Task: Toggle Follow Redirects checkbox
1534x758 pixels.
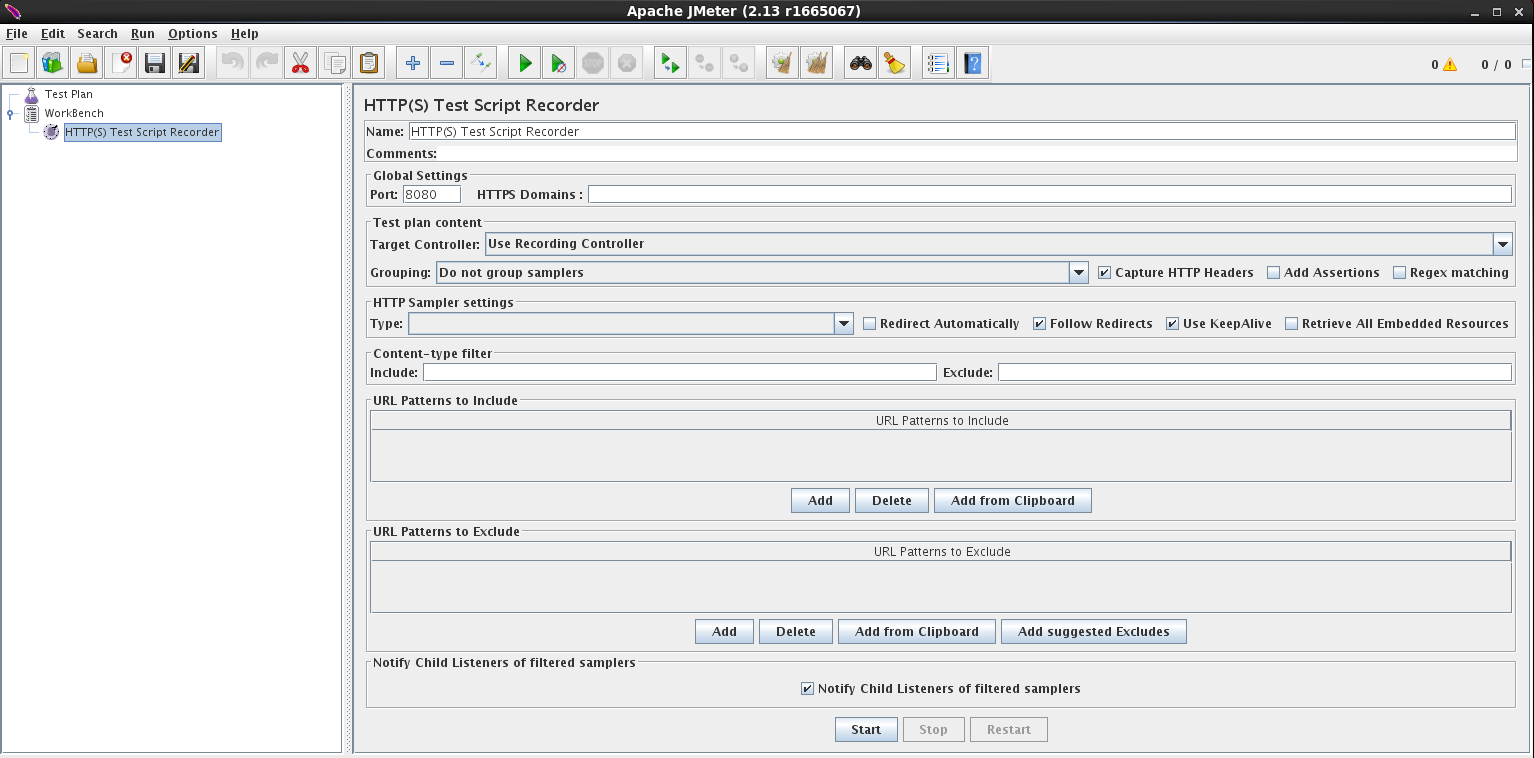Action: [x=1040, y=323]
